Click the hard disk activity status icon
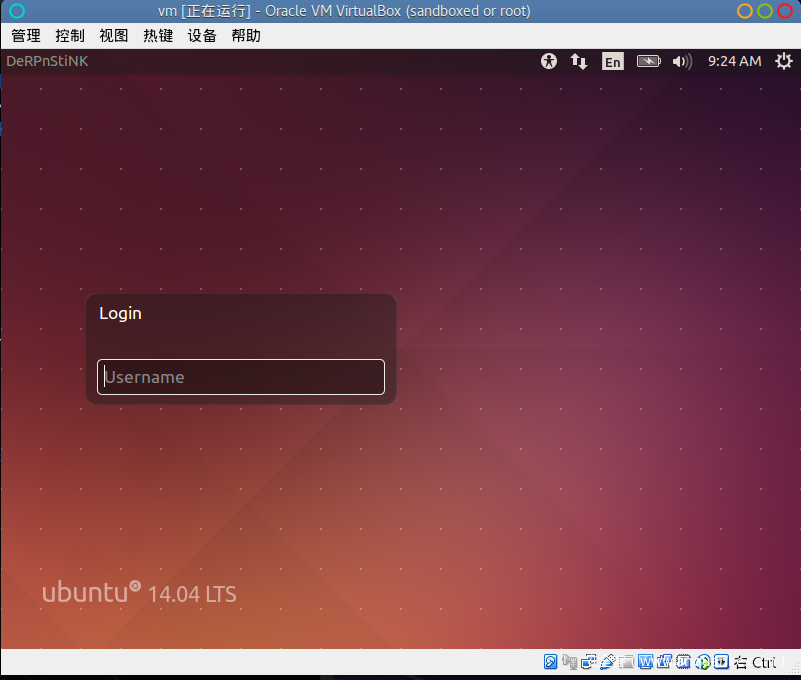 point(551,662)
